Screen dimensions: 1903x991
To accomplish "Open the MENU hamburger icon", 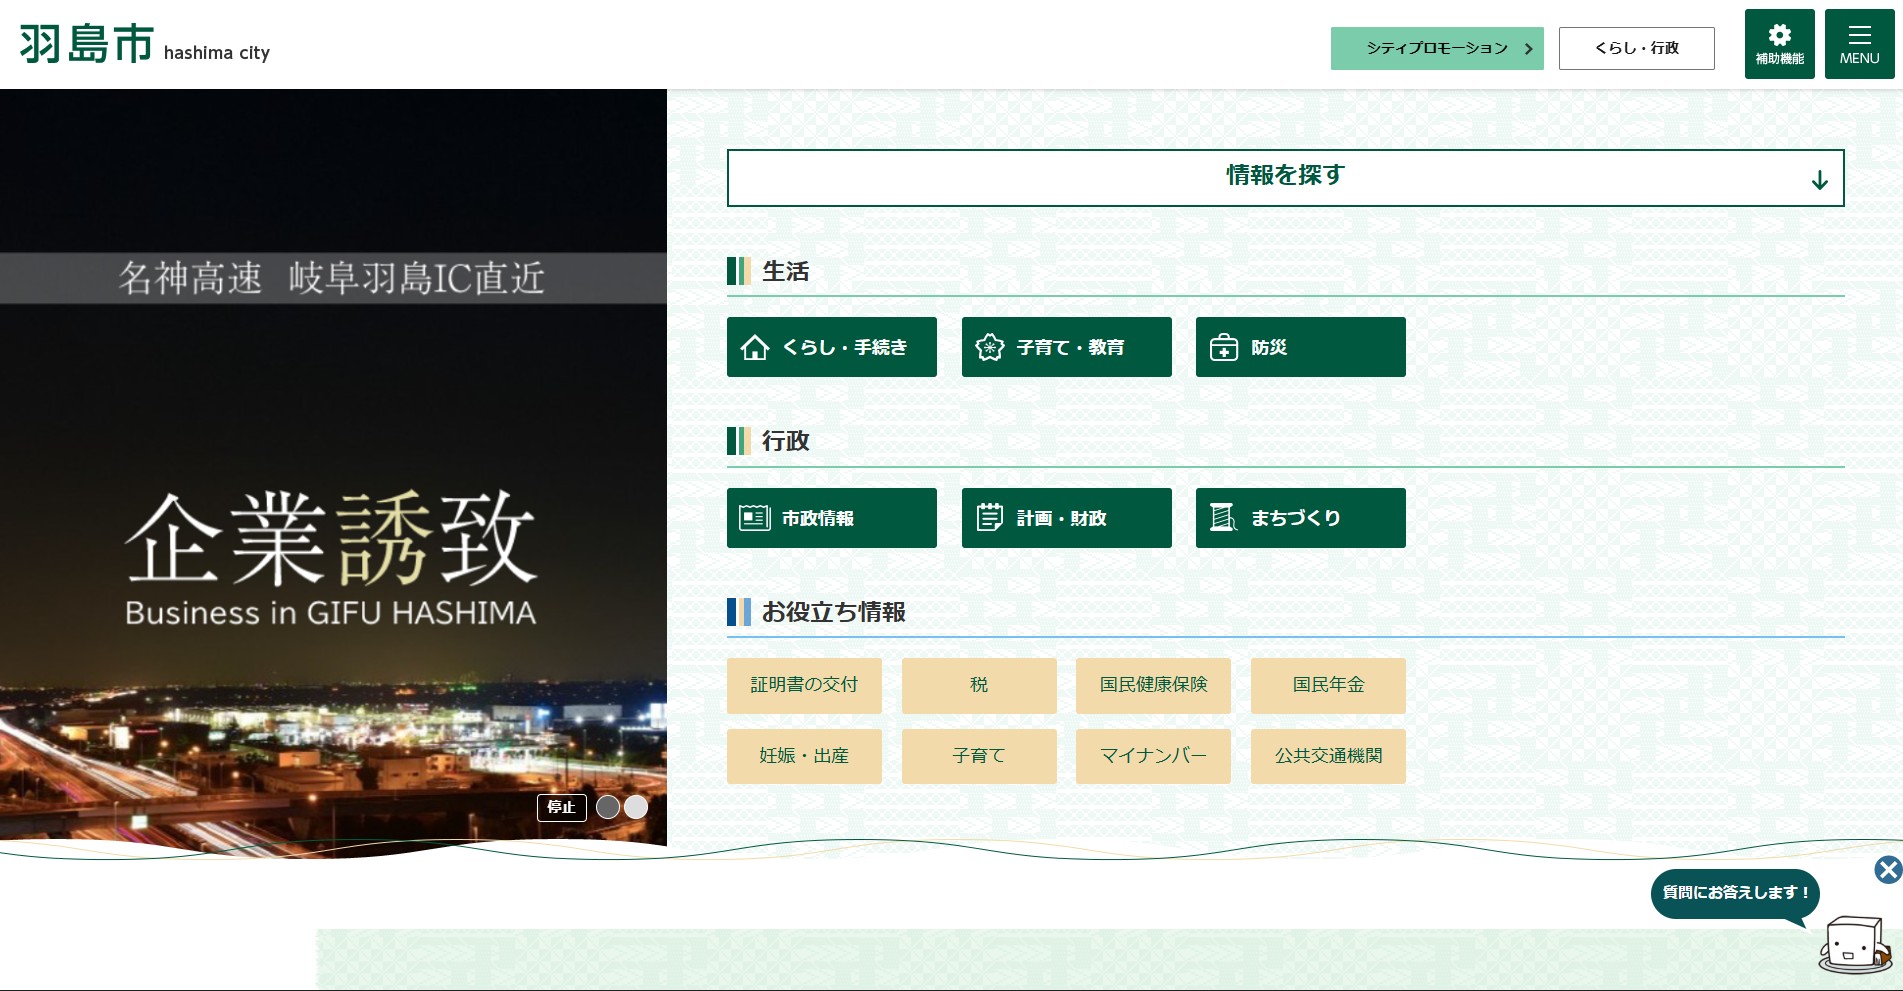I will tap(1859, 44).
